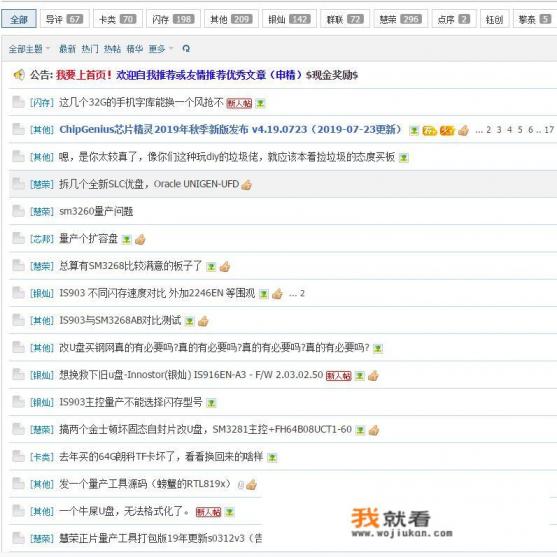Click 新人帖 badge on IS916EN-A3 thread

coord(339,376)
